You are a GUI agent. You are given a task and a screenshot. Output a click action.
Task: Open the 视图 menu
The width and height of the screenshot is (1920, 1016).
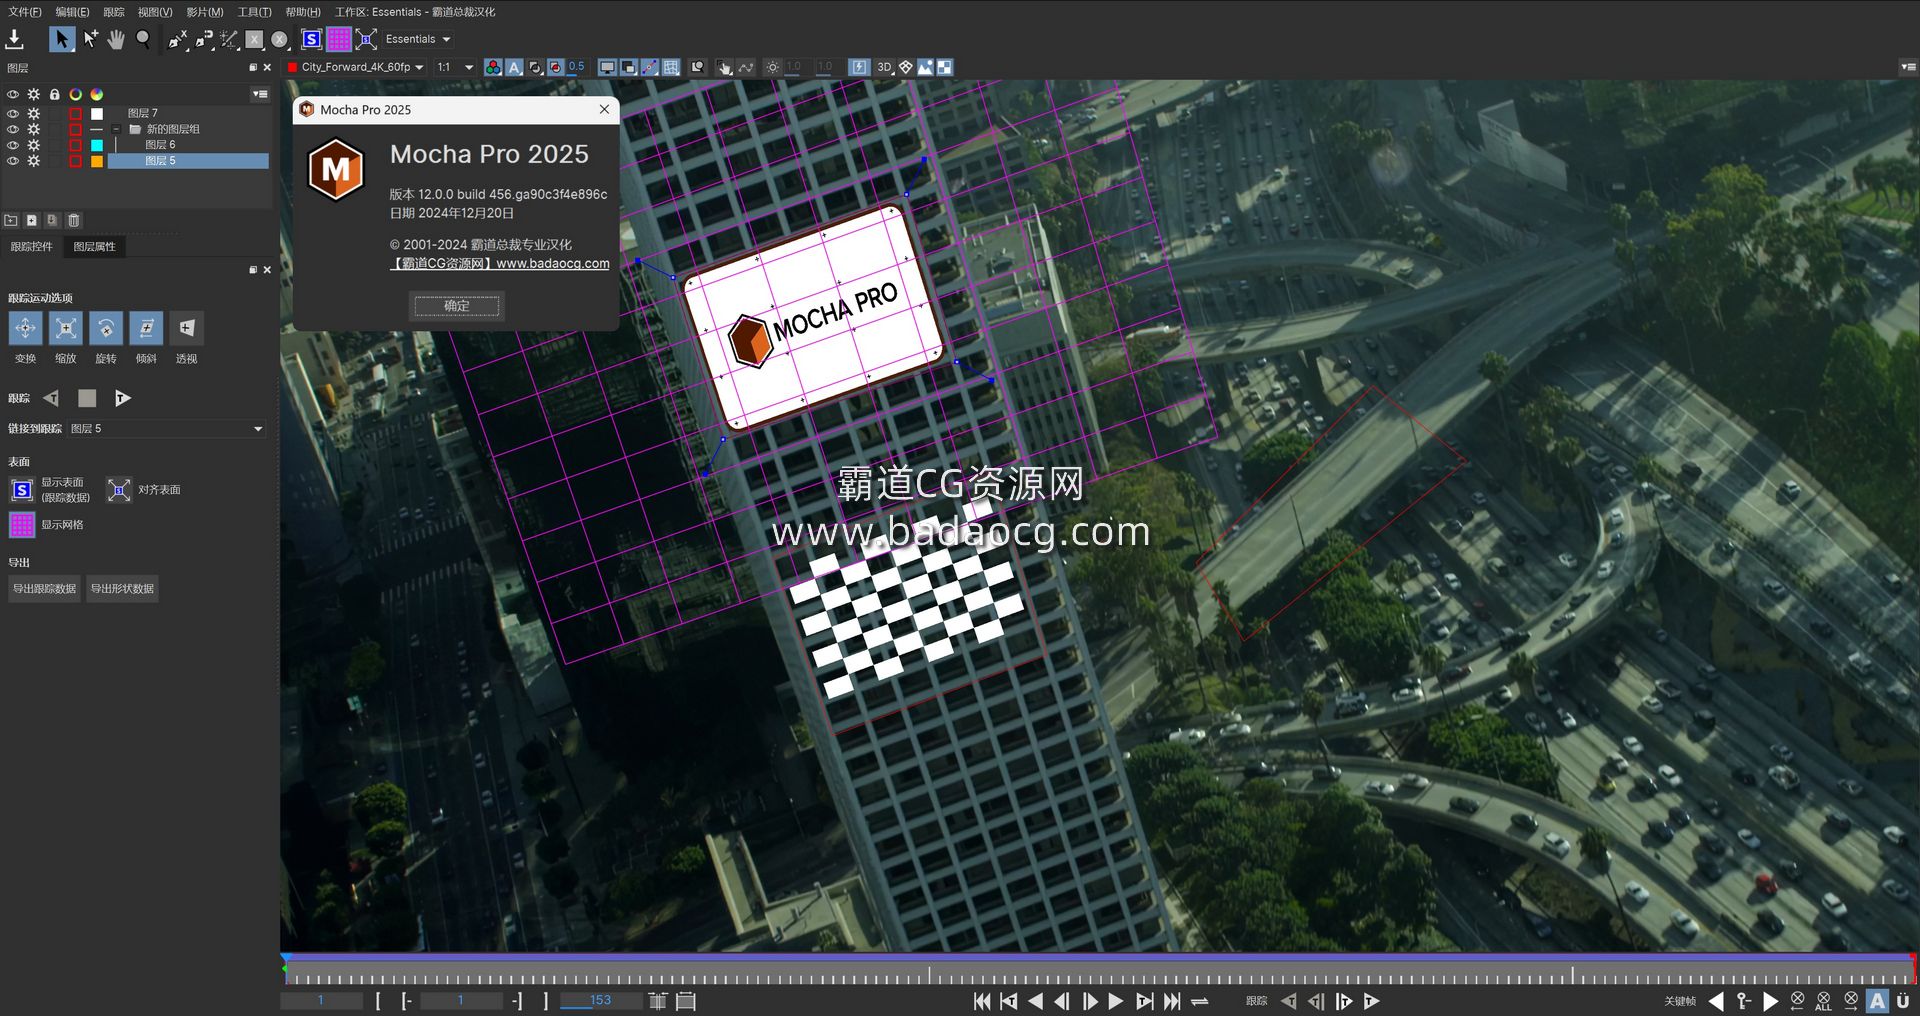pos(155,12)
